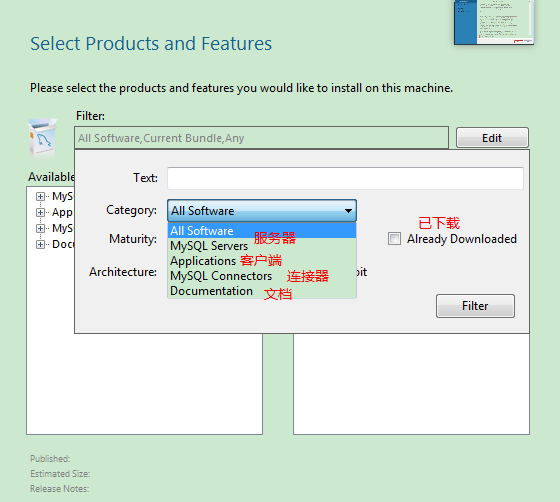
Task: Expand the Applications tree node
Action: click(40, 212)
